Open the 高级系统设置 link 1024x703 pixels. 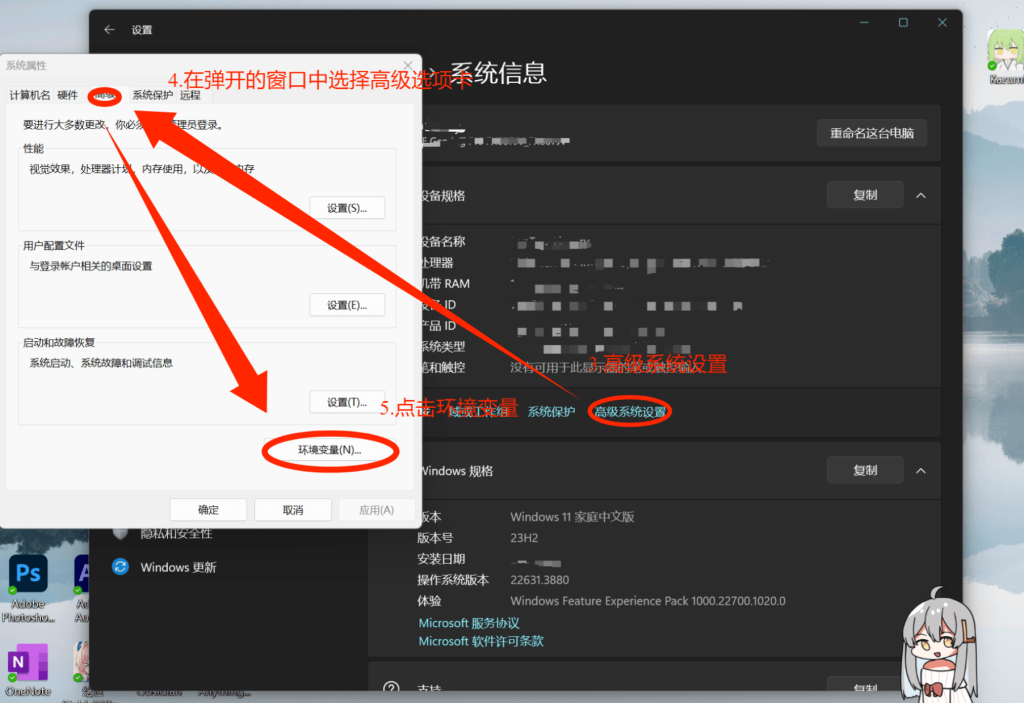pos(630,412)
